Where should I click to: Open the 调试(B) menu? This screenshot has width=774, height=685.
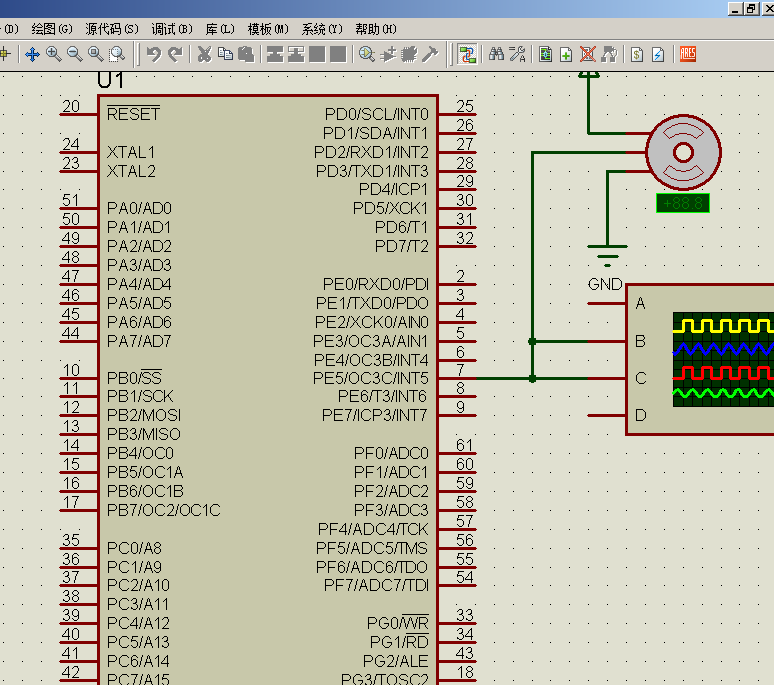tap(172, 29)
